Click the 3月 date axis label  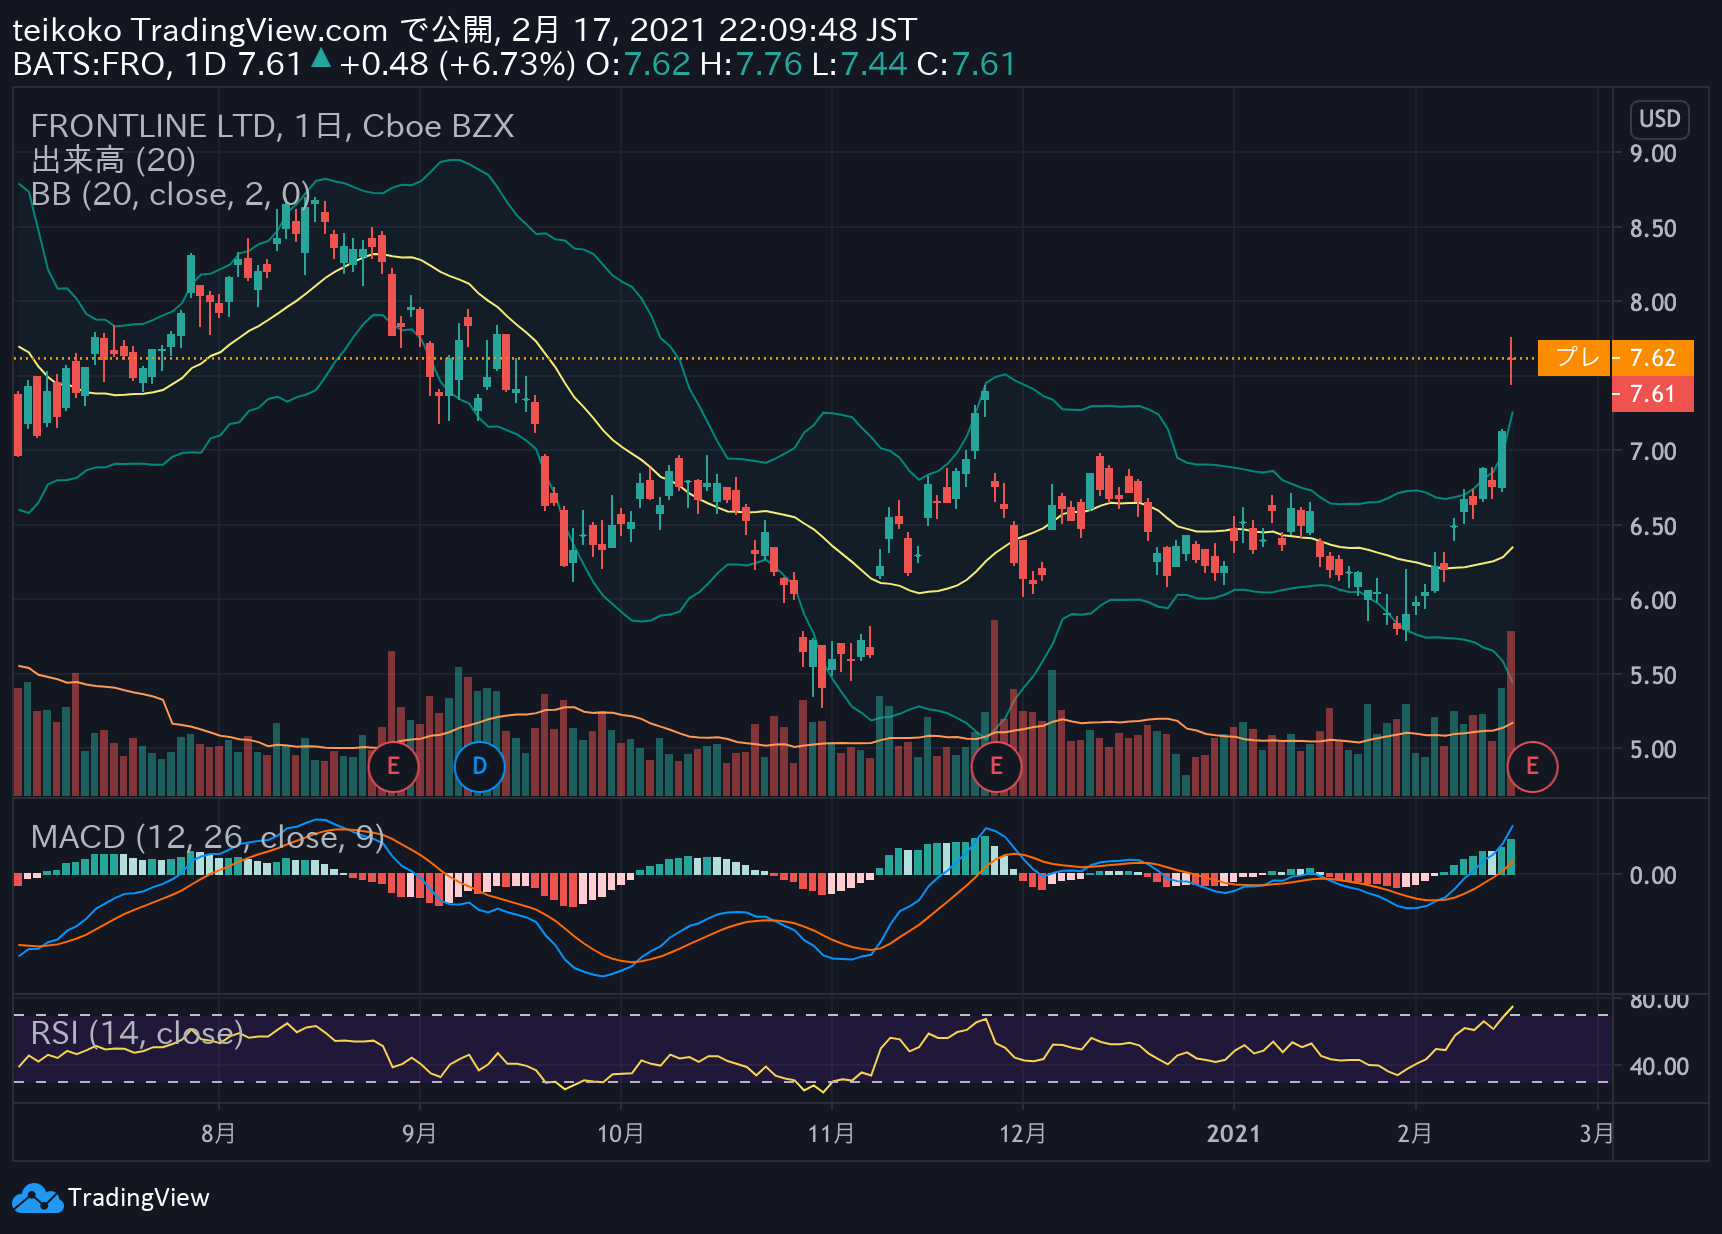pyautogui.click(x=1597, y=1133)
